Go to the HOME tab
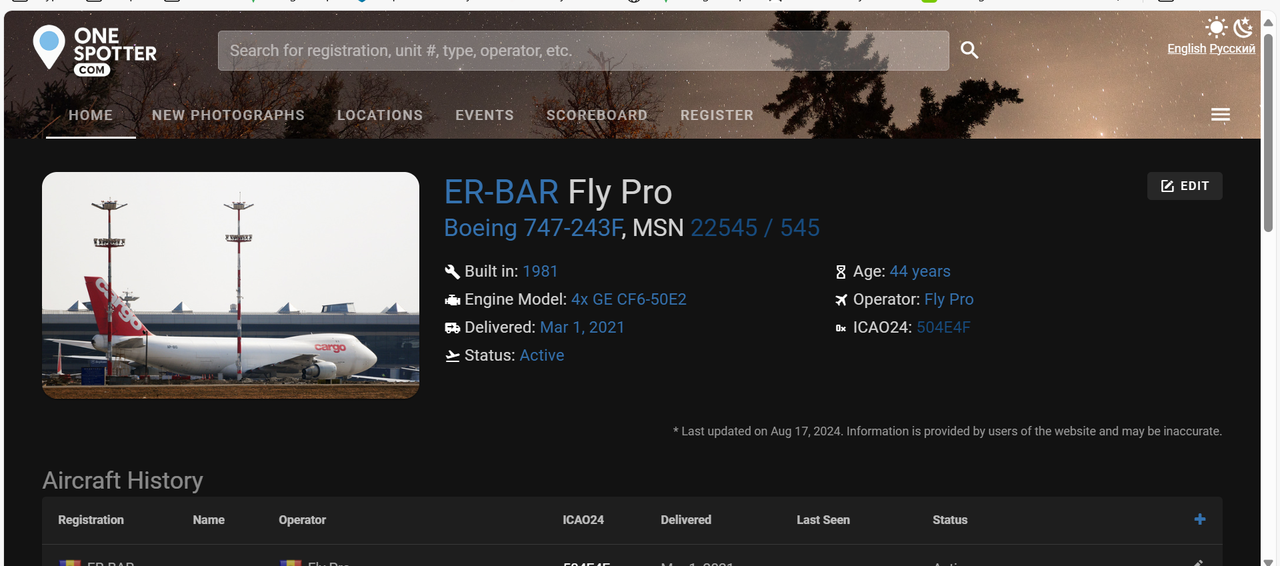Screen dimensions: 1280x566 coord(91,115)
